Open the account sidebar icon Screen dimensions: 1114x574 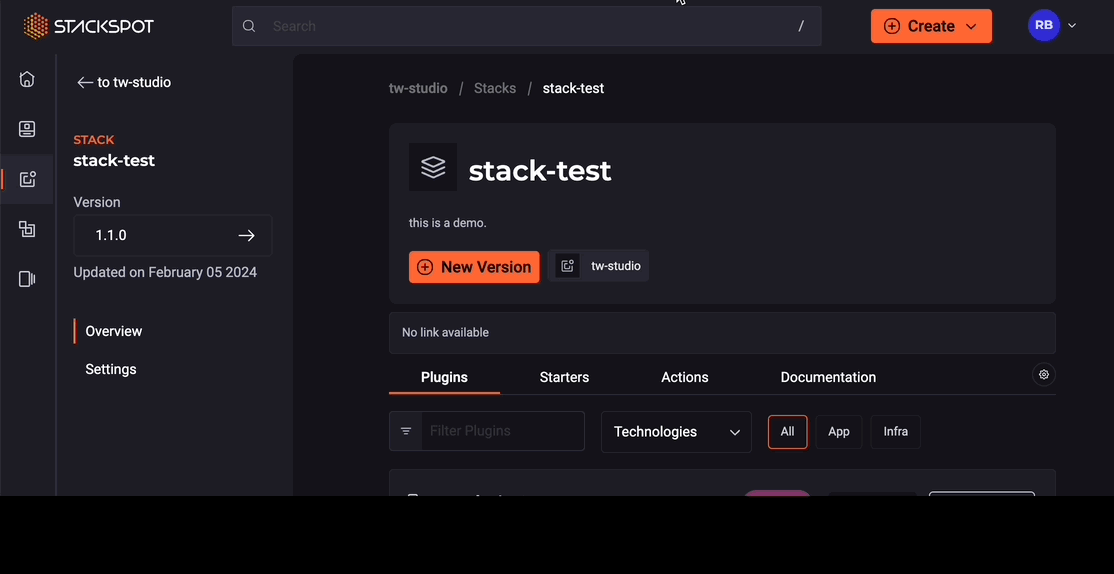[x=27, y=129]
